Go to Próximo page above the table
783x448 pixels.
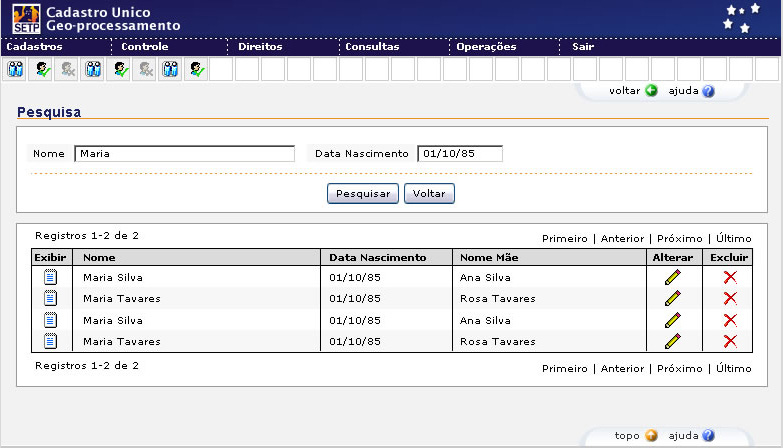(x=679, y=238)
